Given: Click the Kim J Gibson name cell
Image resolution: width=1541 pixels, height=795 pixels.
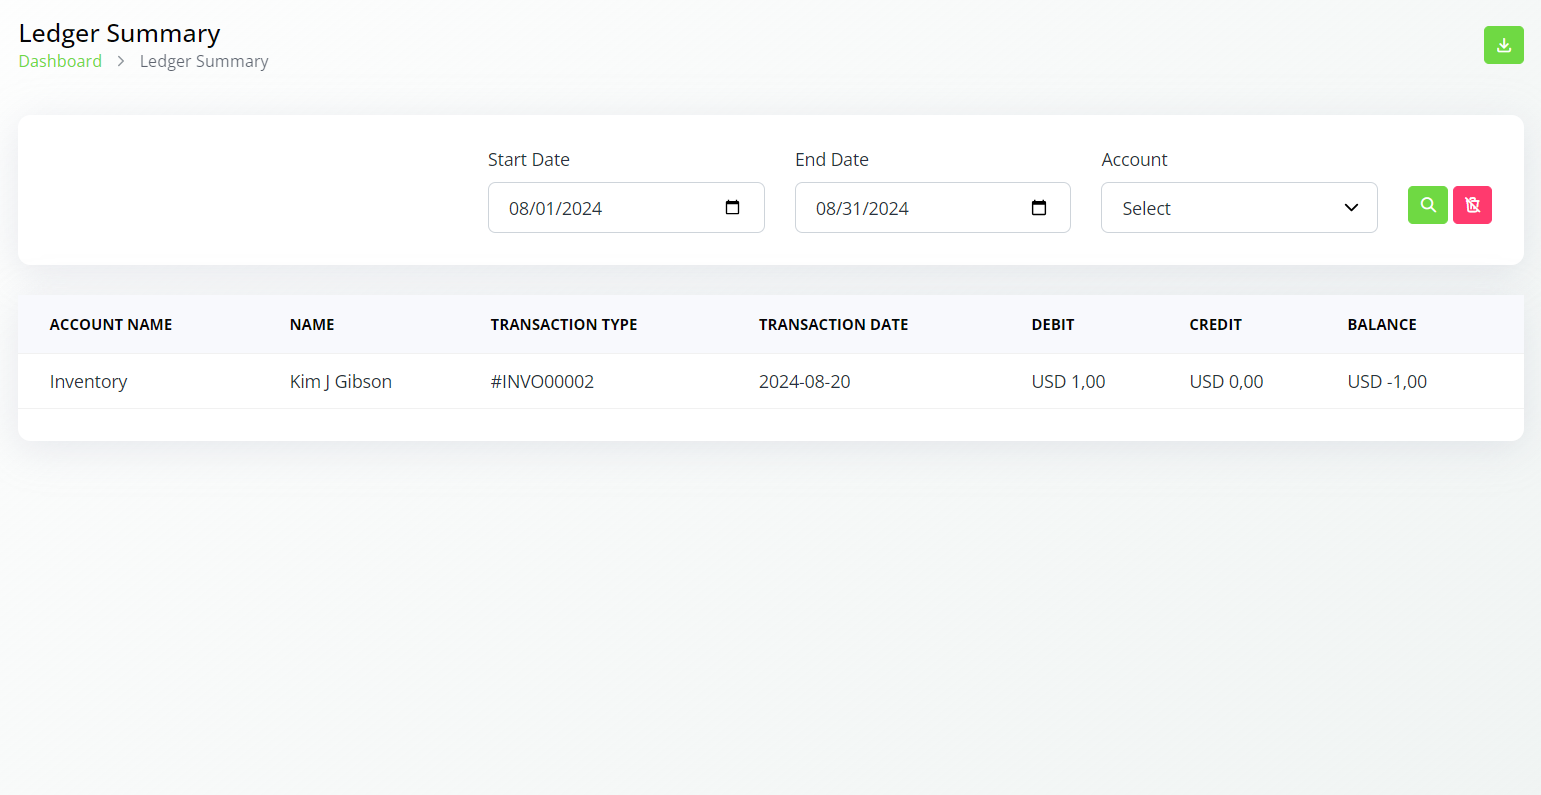Looking at the screenshot, I should [341, 381].
